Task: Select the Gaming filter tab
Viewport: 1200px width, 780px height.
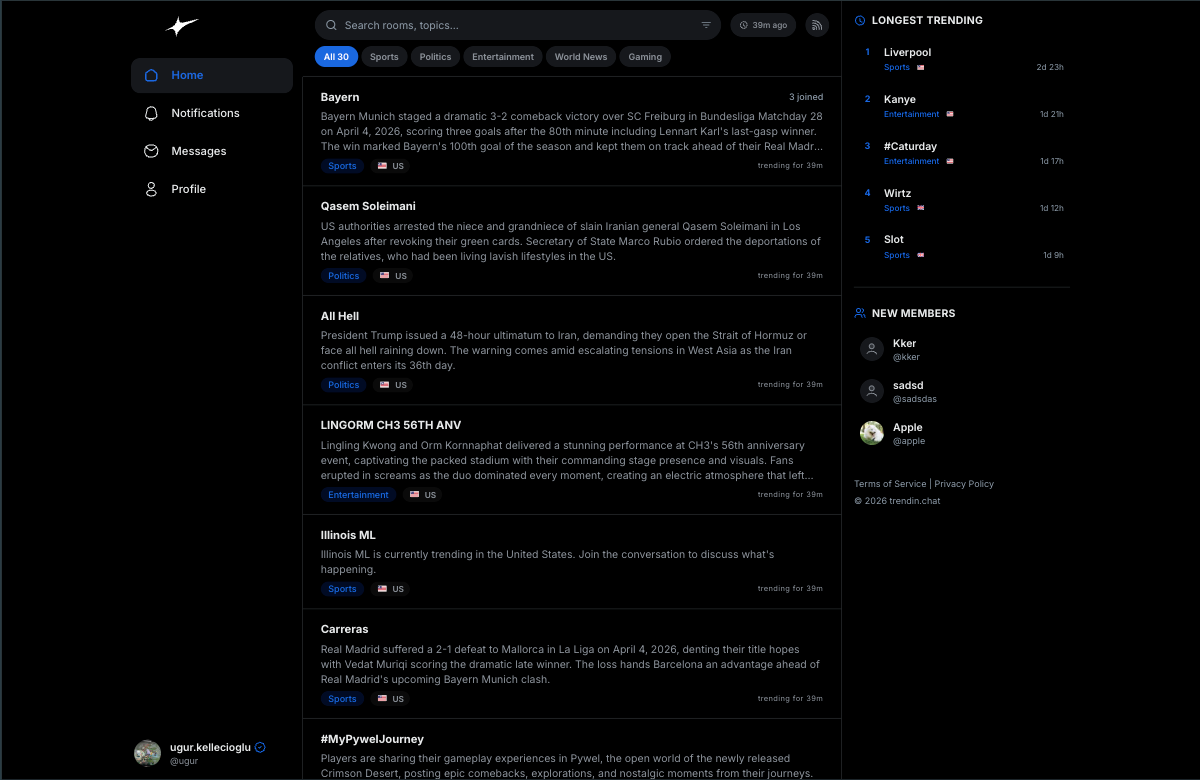Action: pyautogui.click(x=645, y=57)
